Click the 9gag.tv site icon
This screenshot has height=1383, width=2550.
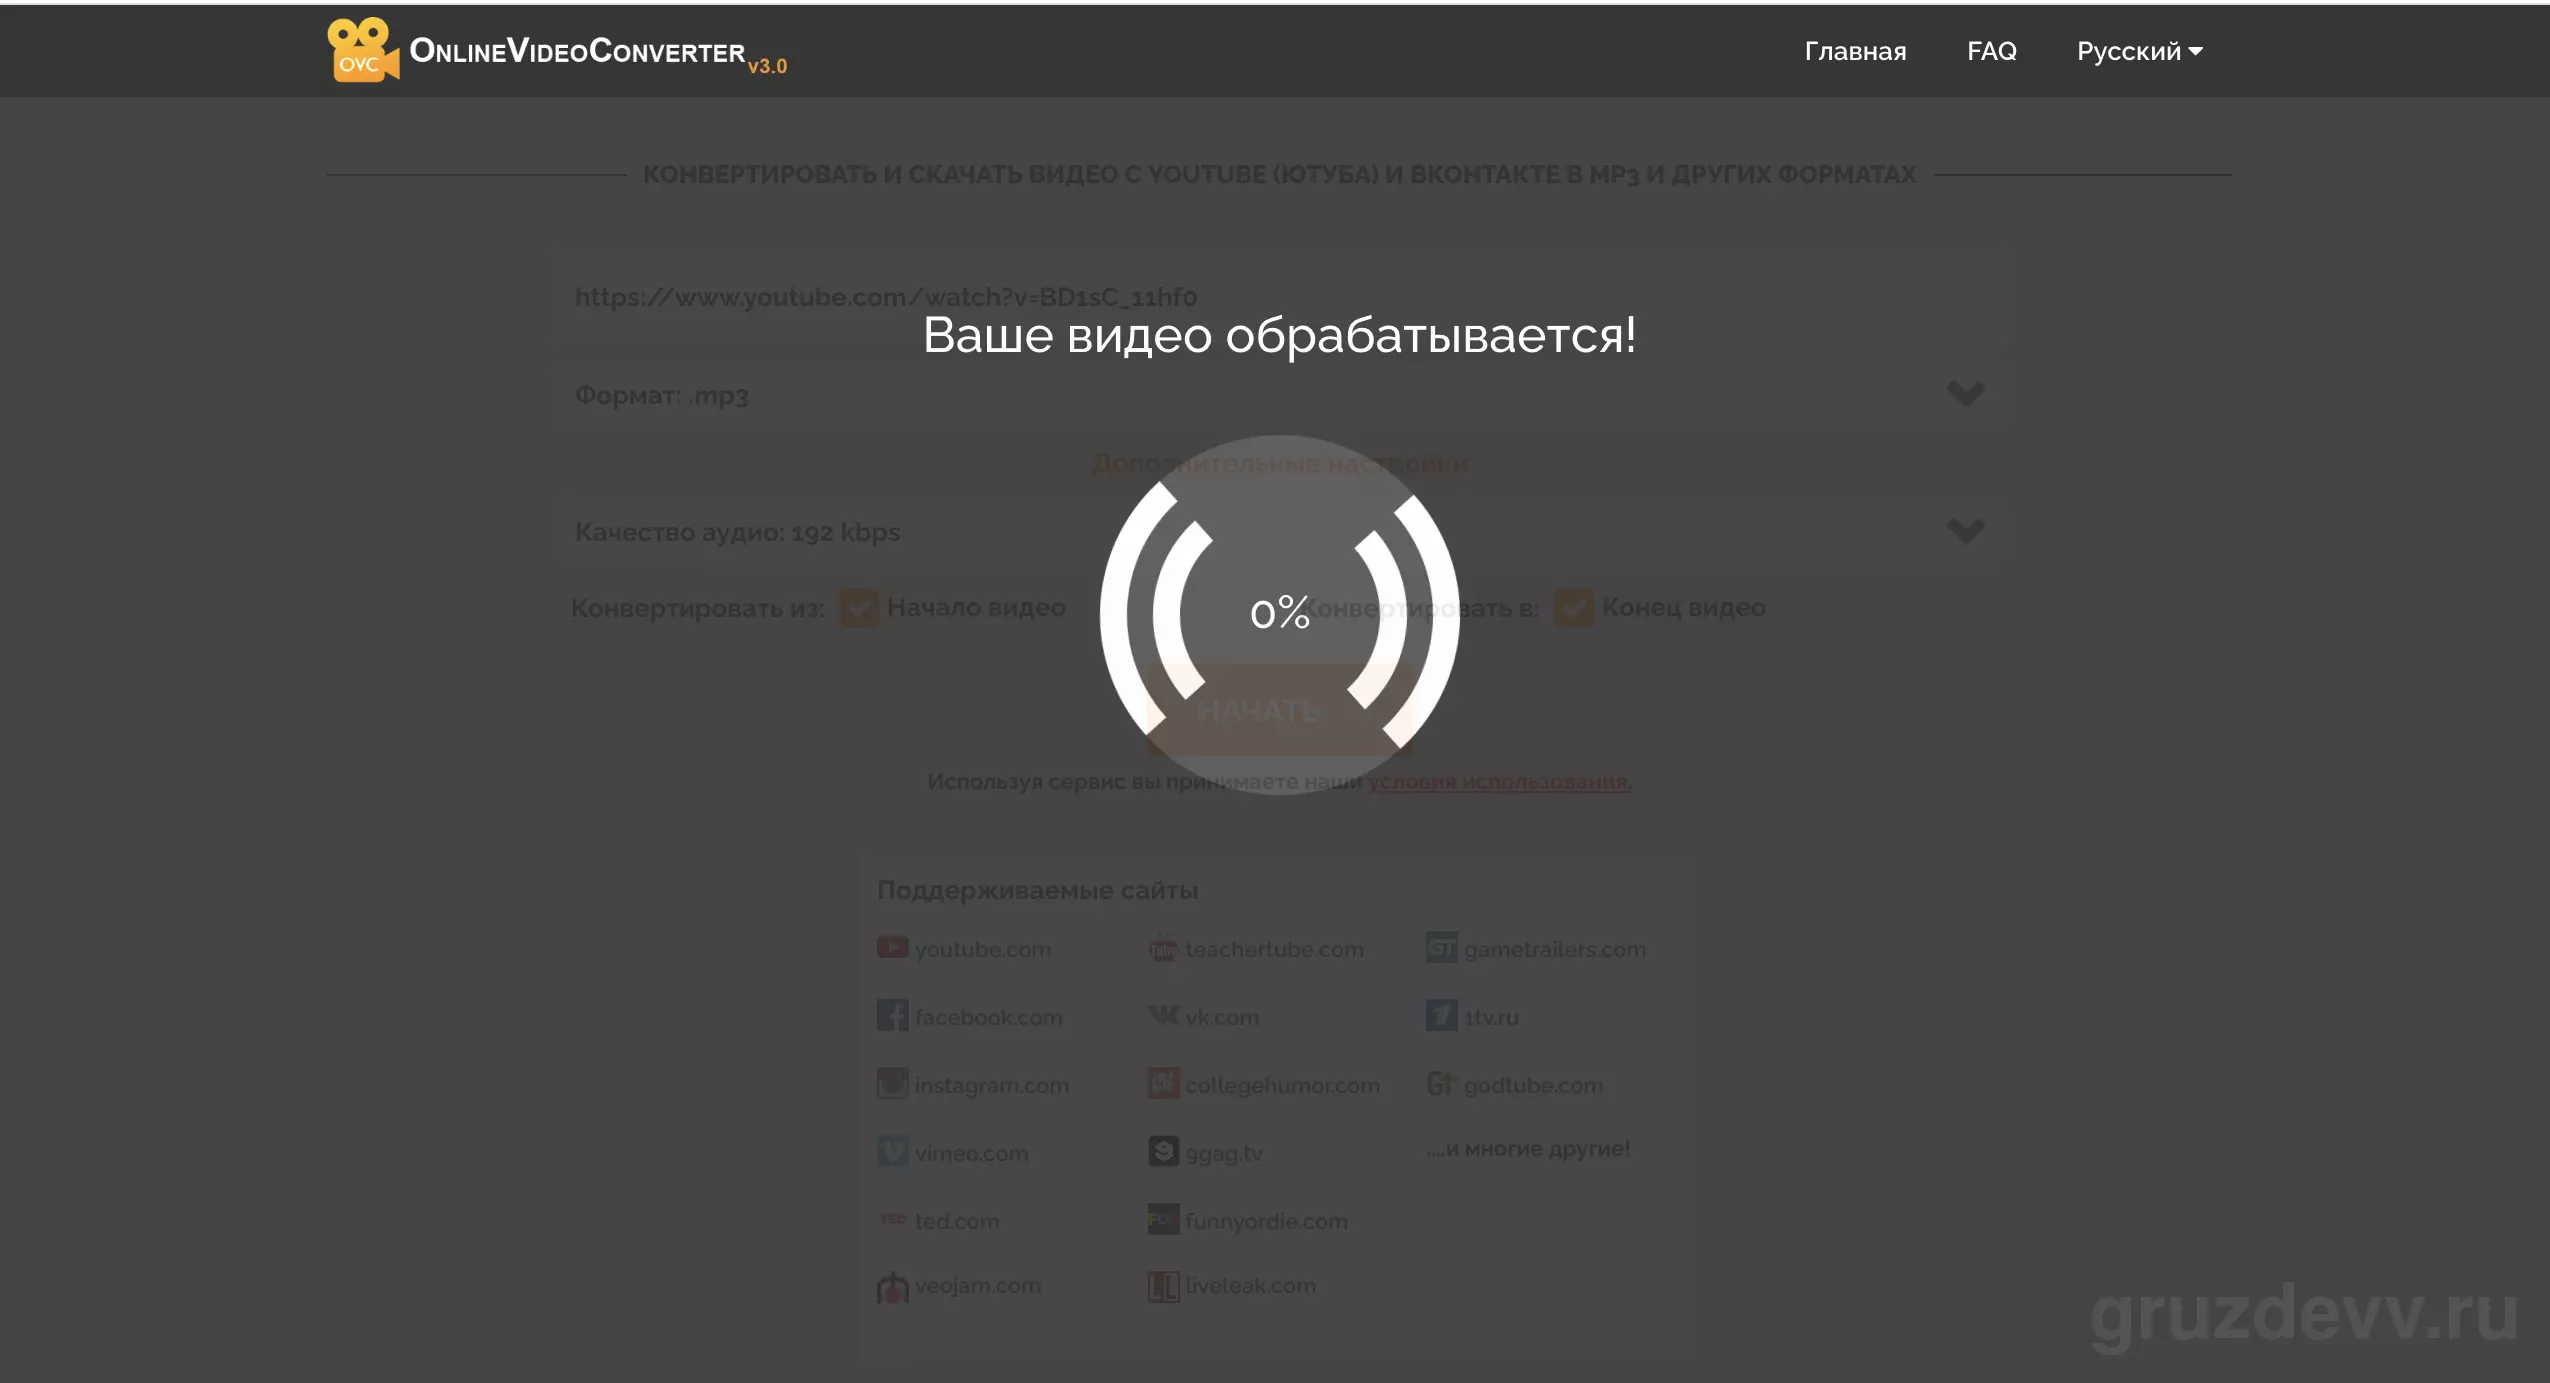pos(1163,1151)
